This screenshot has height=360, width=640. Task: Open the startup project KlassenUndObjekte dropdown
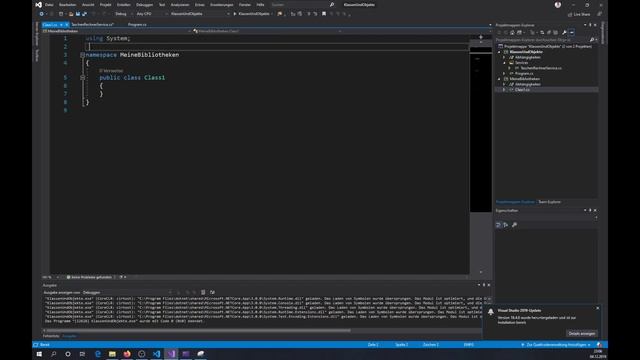pyautogui.click(x=200, y=14)
